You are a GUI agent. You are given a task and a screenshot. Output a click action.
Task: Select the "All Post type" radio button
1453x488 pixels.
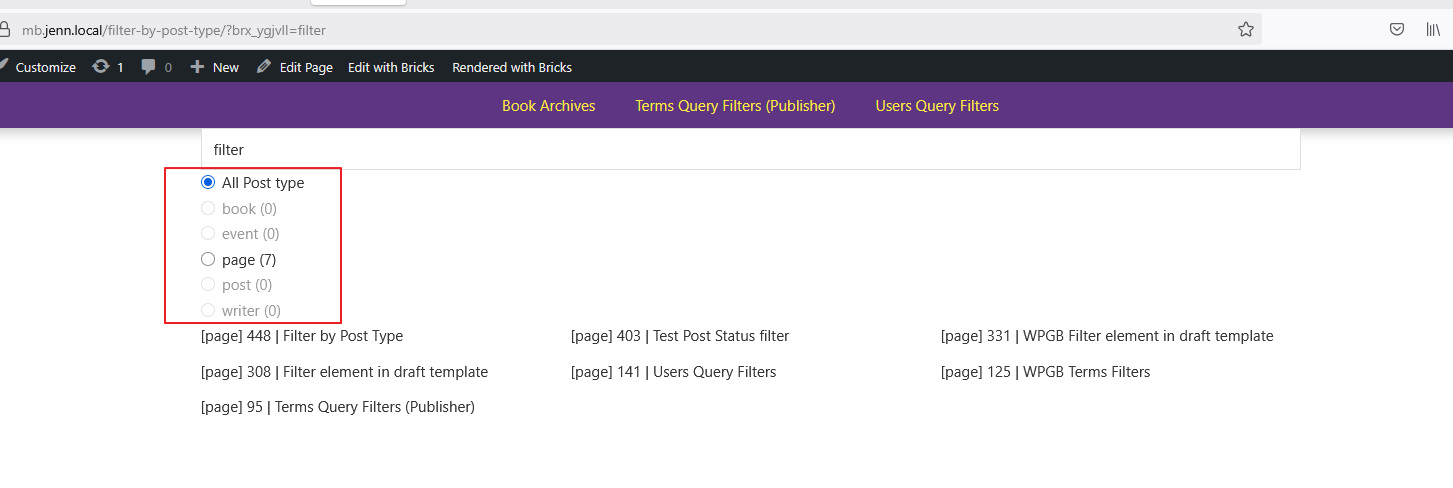click(208, 183)
